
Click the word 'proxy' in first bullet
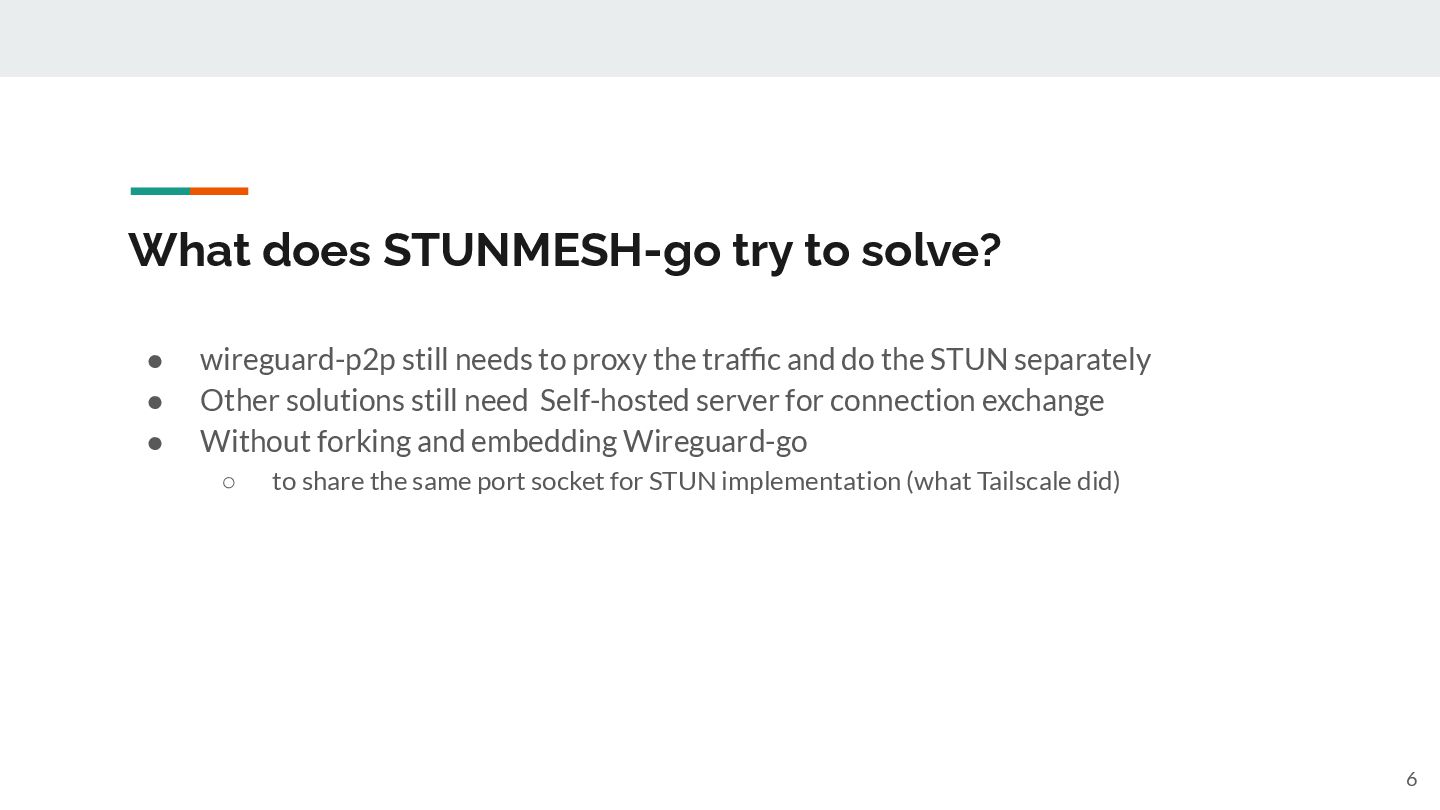pos(610,360)
